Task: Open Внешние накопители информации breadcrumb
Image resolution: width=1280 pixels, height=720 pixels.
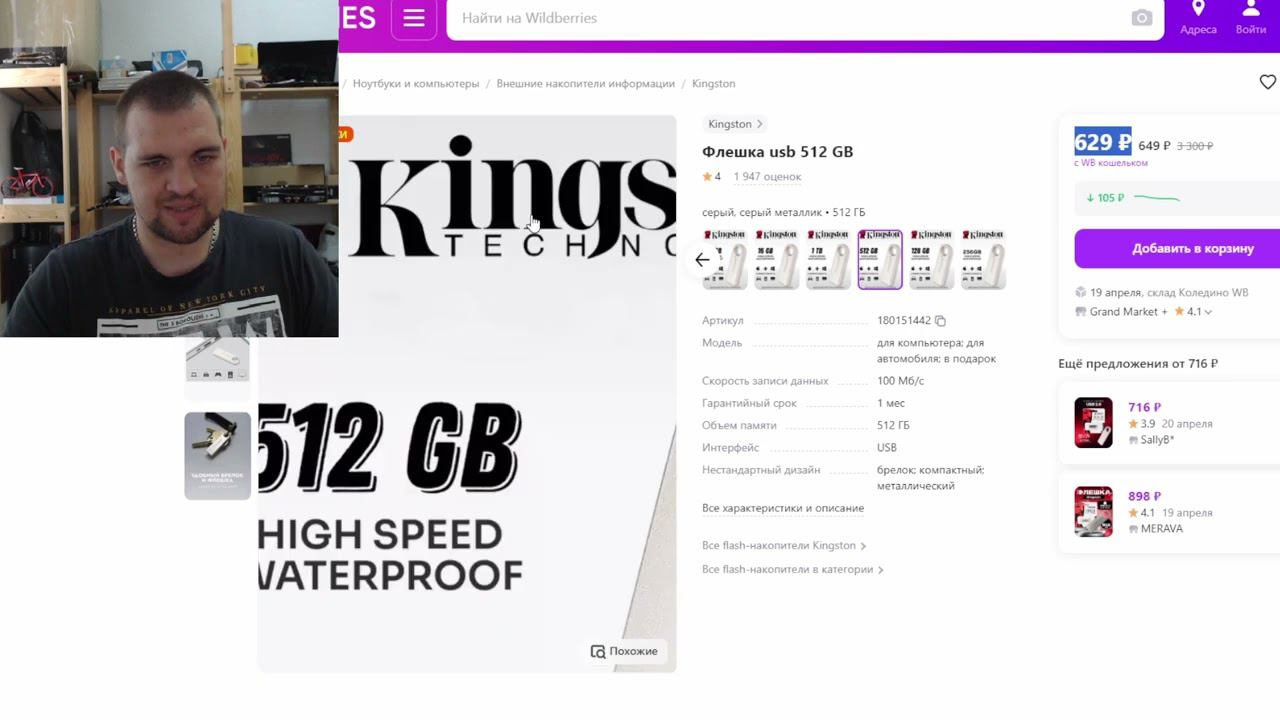Action: tap(586, 84)
